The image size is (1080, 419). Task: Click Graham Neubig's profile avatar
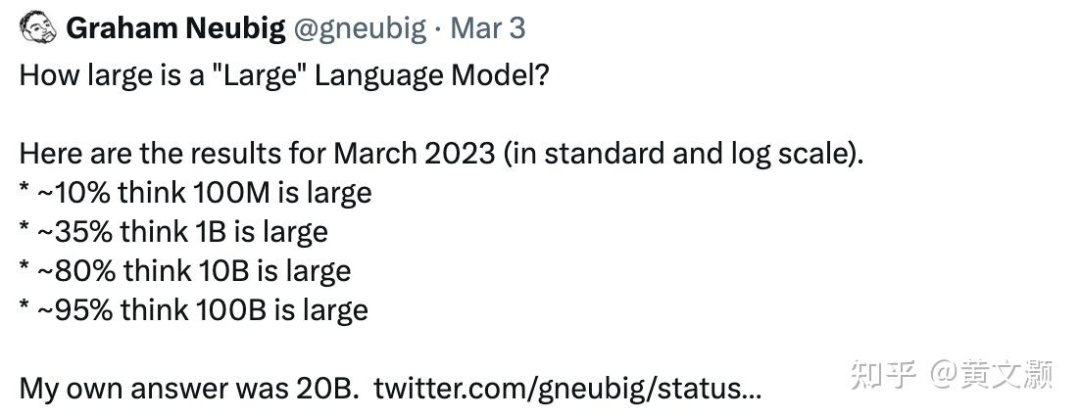(x=38, y=29)
